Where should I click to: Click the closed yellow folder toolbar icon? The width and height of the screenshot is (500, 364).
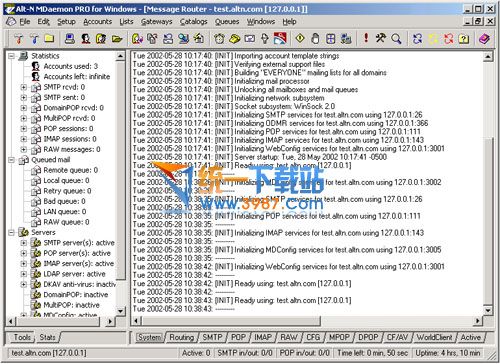pyautogui.click(x=49, y=39)
